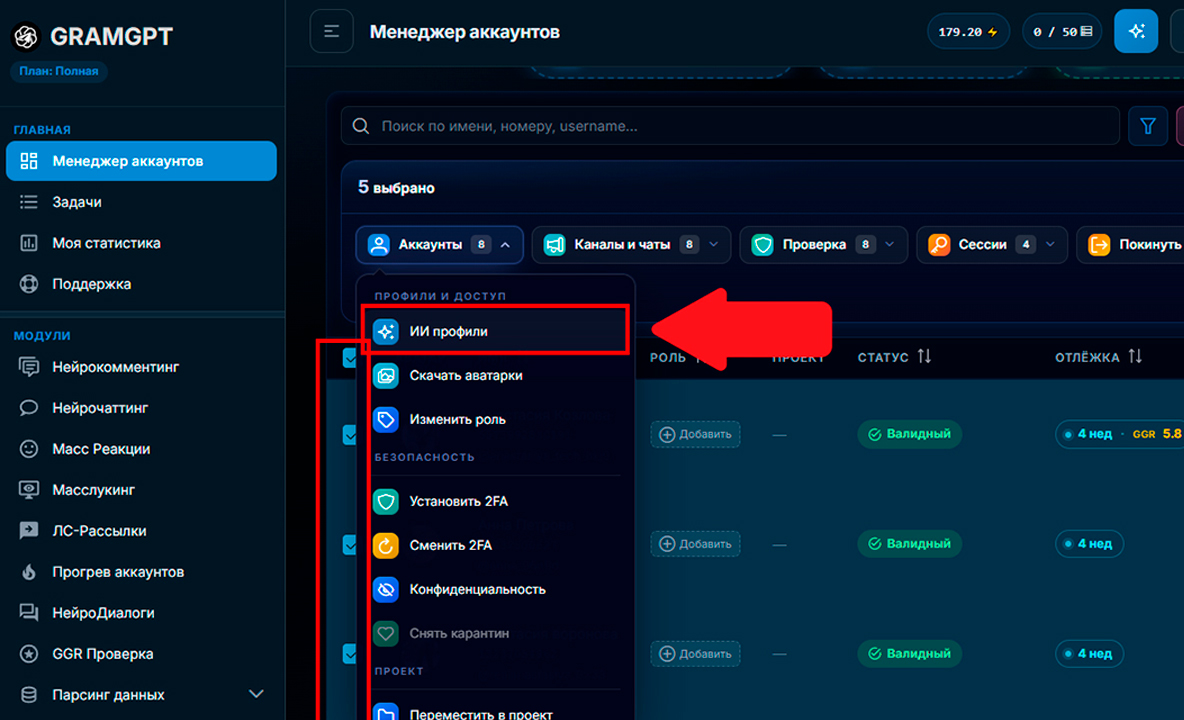Screen dimensions: 1184x720
Task: Choose ИИ профили from the menu
Action: point(495,331)
